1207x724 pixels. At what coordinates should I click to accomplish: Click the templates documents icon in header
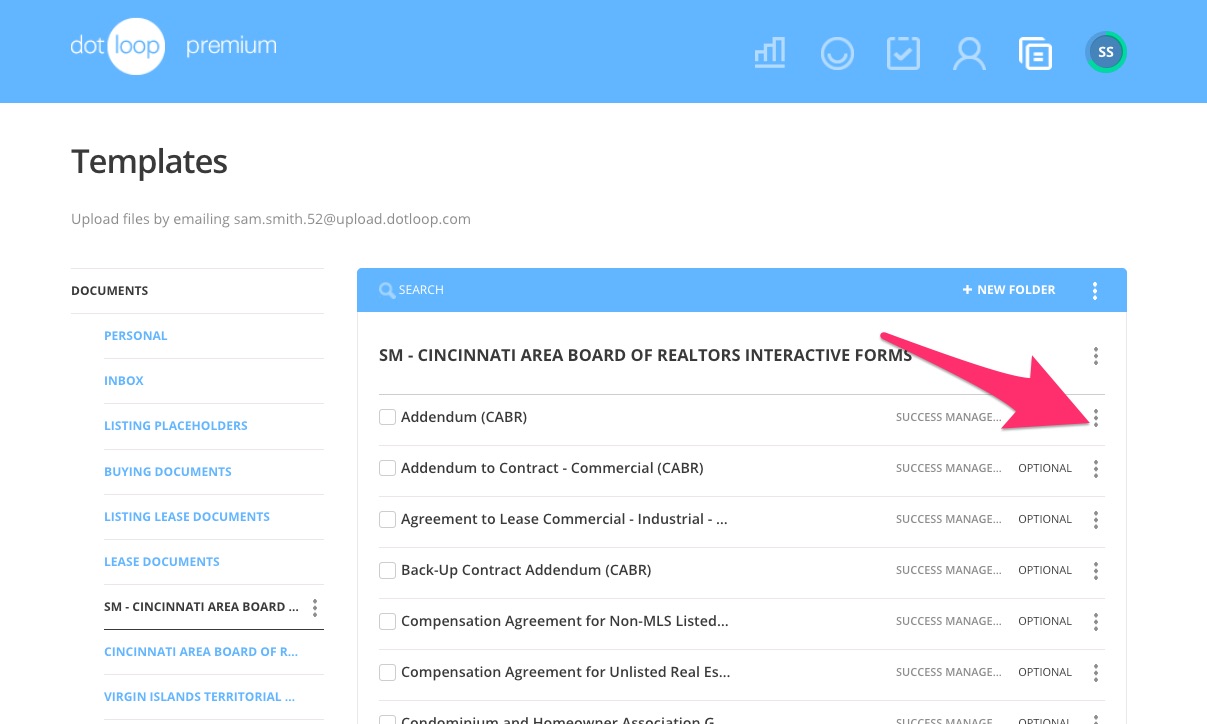tap(1035, 53)
